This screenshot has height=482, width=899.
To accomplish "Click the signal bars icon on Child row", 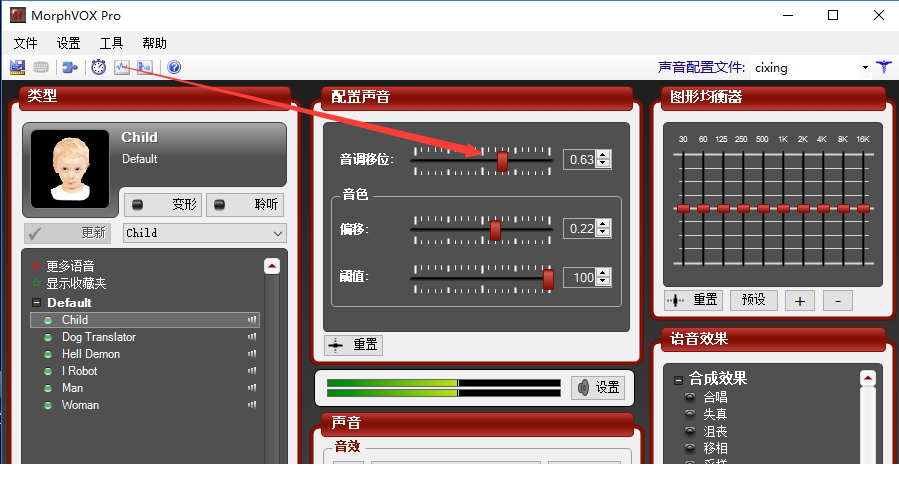I will [252, 320].
